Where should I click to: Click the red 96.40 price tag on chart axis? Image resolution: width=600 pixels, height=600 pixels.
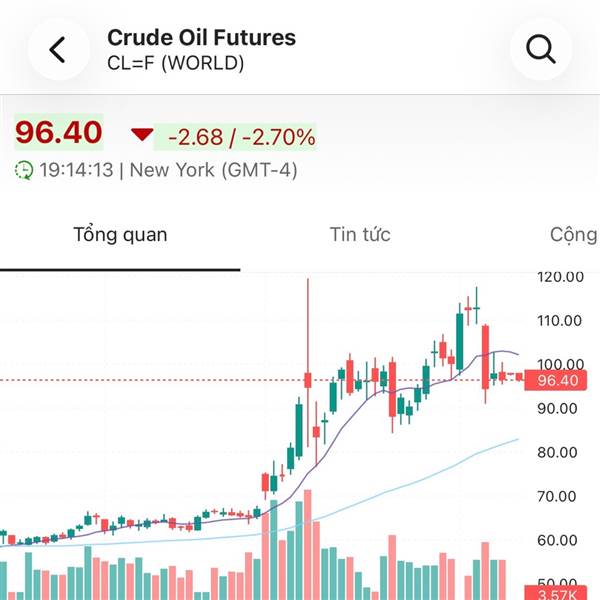(558, 380)
